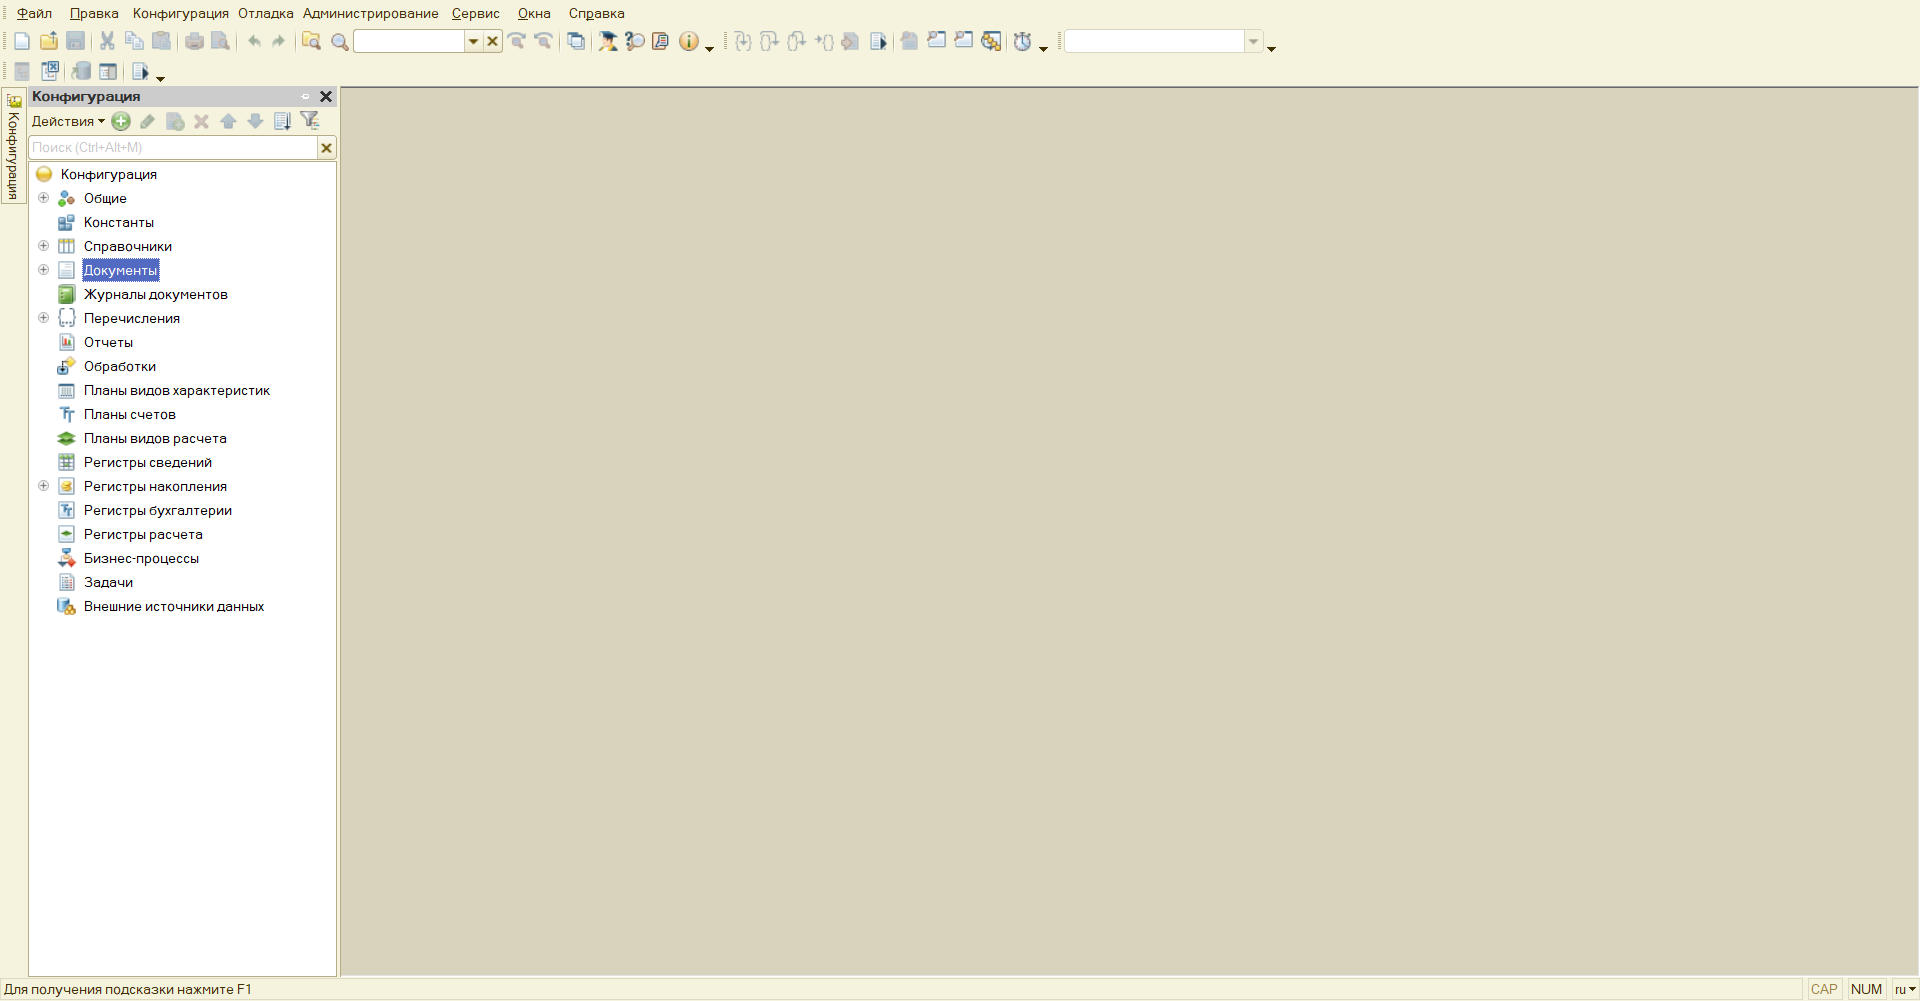Select the Планы видов характеристик item
Screen dimensions: 1920x1001
[x=177, y=390]
